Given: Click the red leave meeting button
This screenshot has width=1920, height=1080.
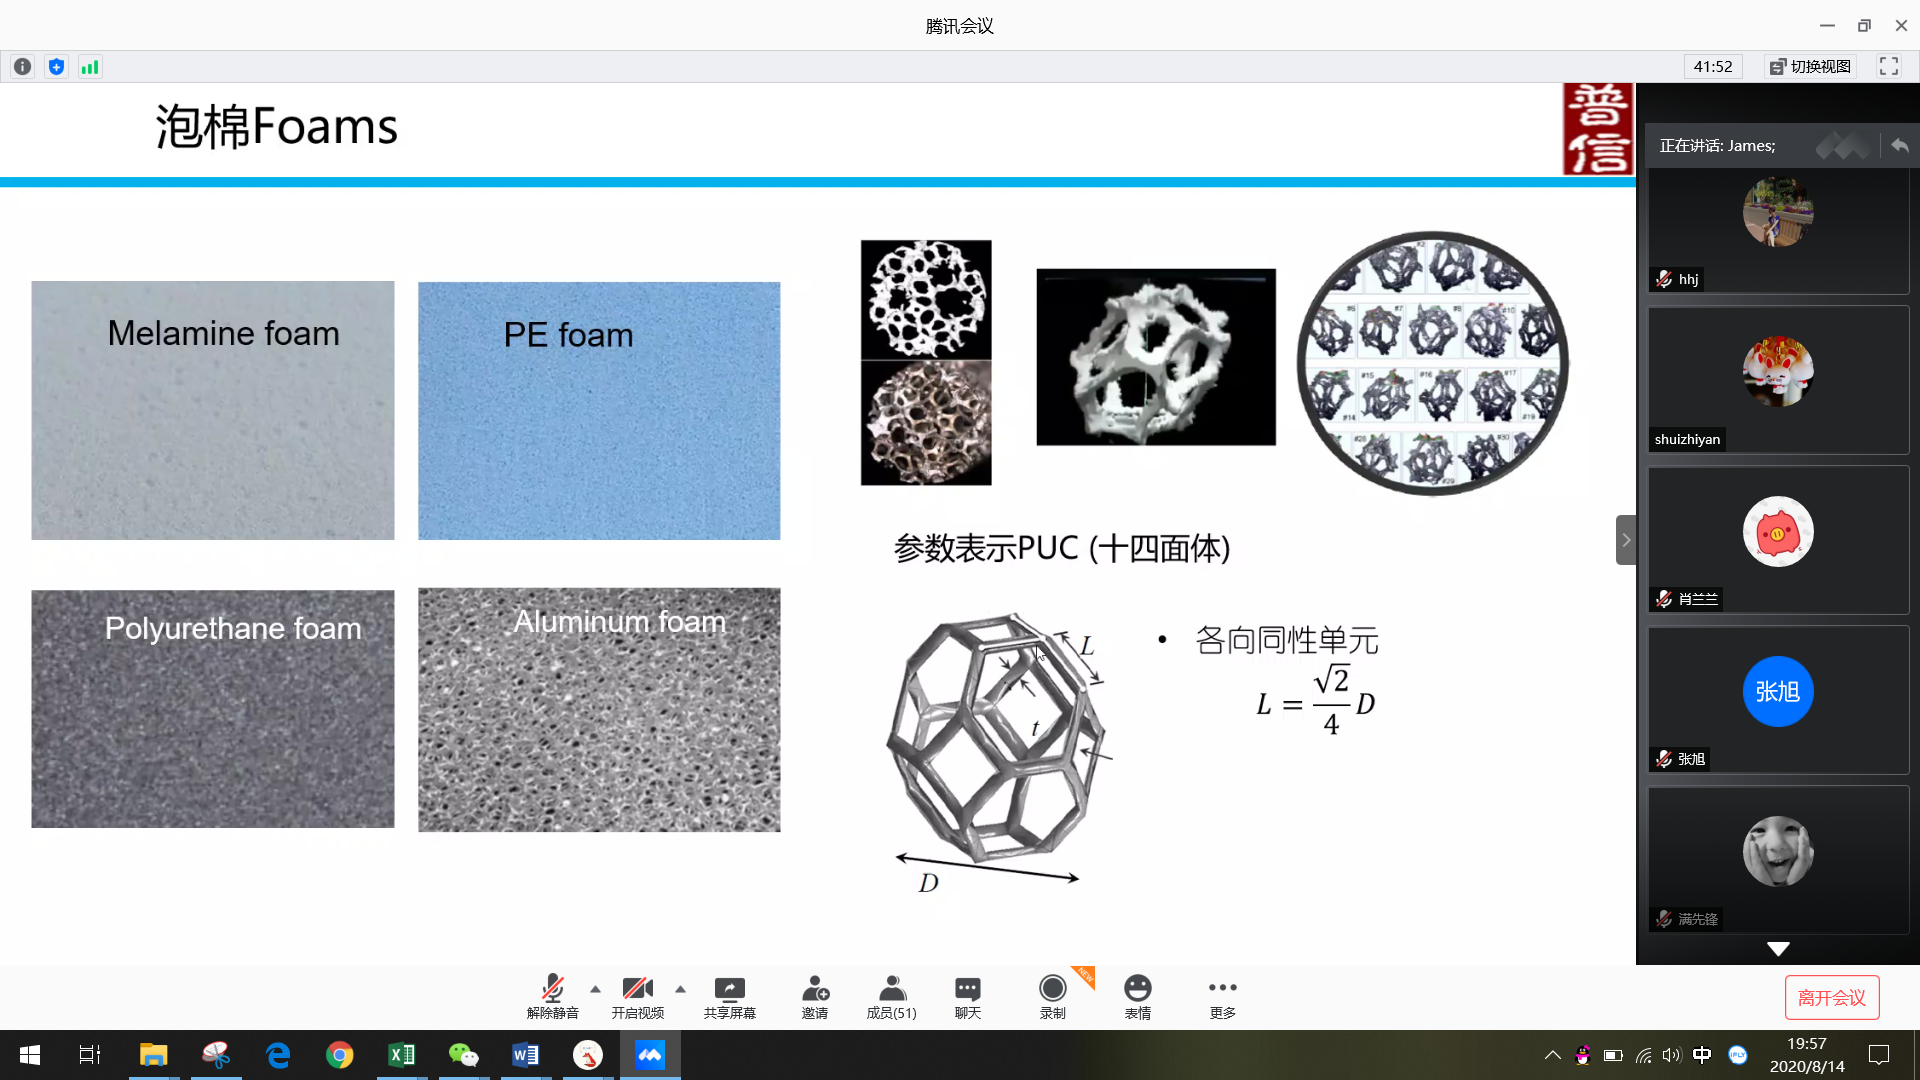Looking at the screenshot, I should tap(1831, 997).
